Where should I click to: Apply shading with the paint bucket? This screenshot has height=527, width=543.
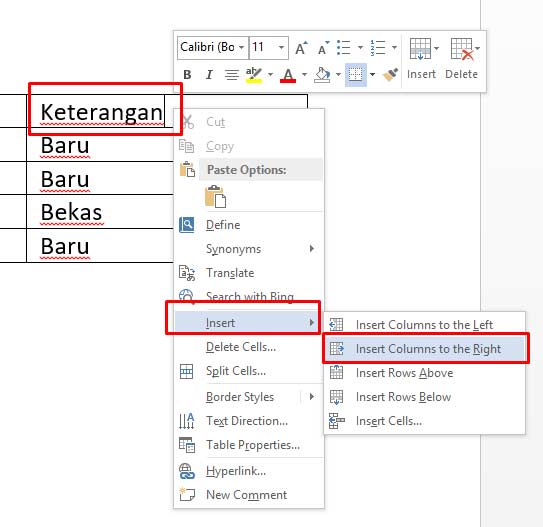tap(322, 75)
